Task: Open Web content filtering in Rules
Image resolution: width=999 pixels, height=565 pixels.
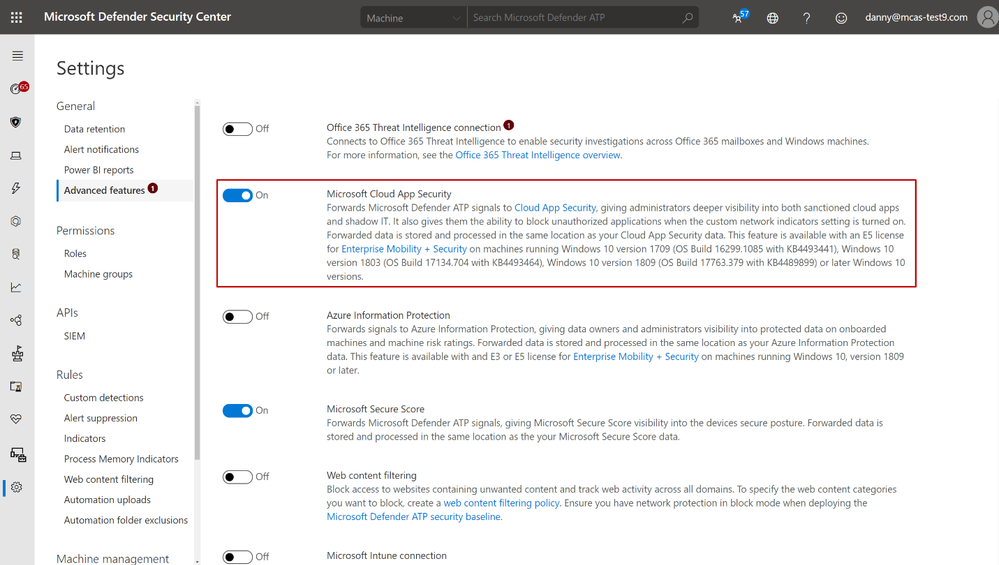Action: tap(109, 479)
